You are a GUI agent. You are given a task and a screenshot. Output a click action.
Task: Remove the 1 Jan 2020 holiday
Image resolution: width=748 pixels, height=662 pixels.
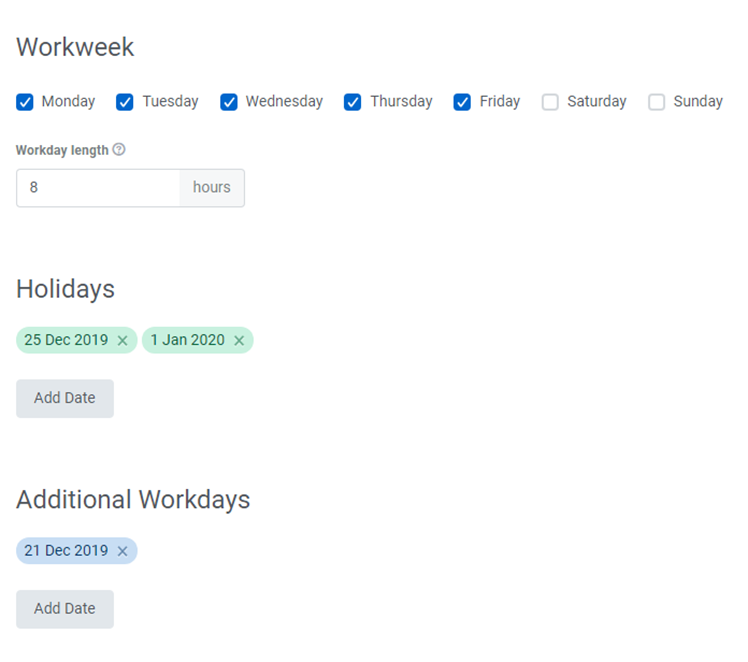tap(239, 341)
